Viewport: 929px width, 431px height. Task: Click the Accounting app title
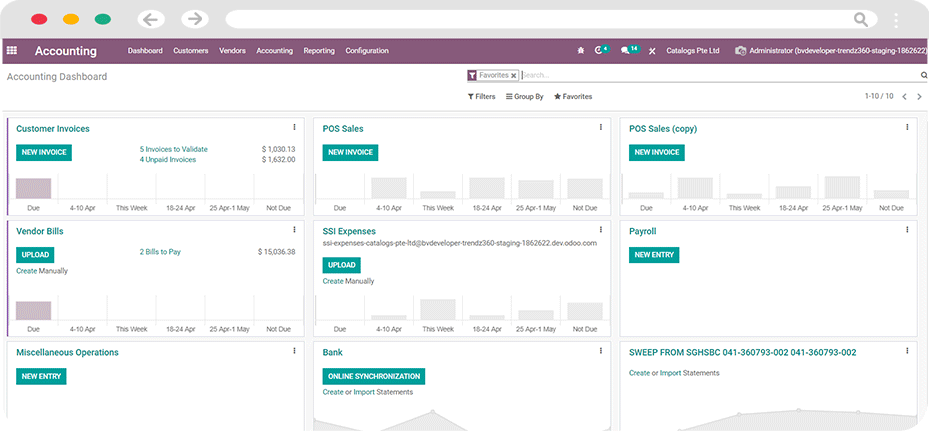(65, 51)
